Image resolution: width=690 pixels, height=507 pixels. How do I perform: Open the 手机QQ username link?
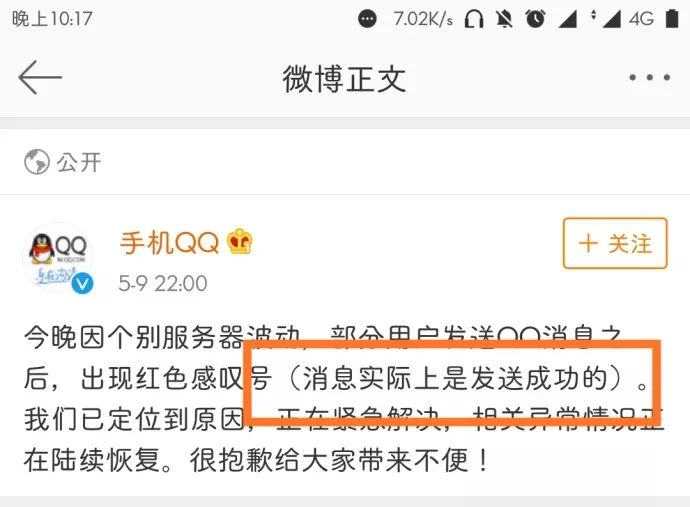coord(169,242)
